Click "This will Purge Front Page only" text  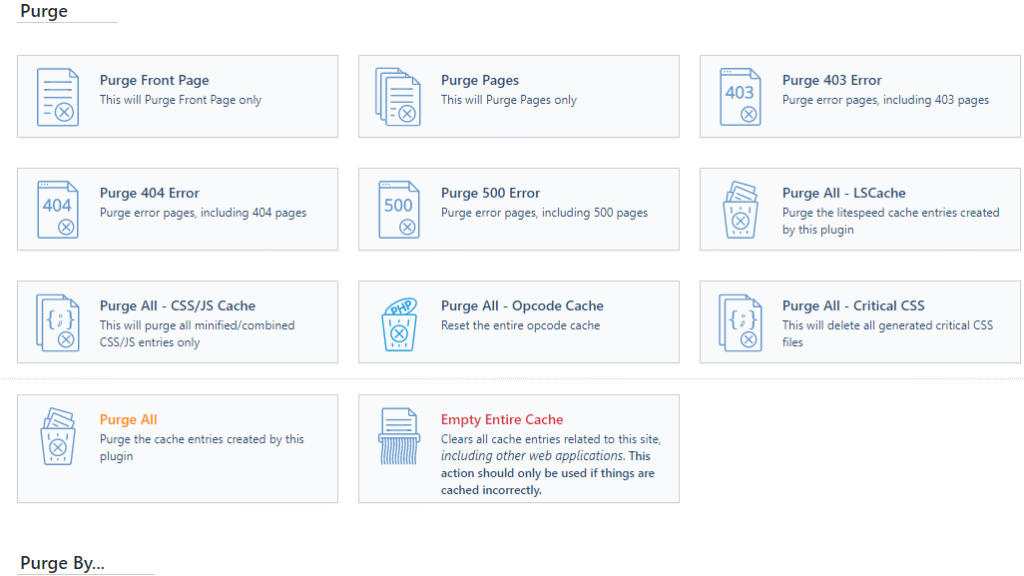tap(180, 100)
